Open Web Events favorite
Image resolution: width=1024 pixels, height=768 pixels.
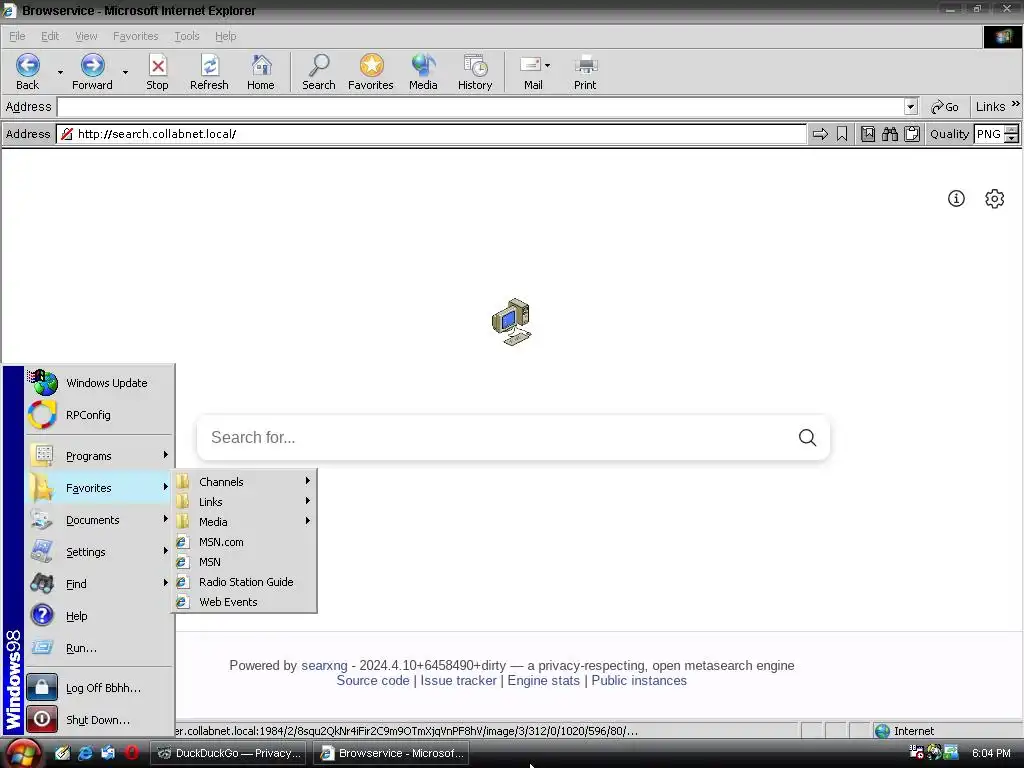[x=244, y=602]
